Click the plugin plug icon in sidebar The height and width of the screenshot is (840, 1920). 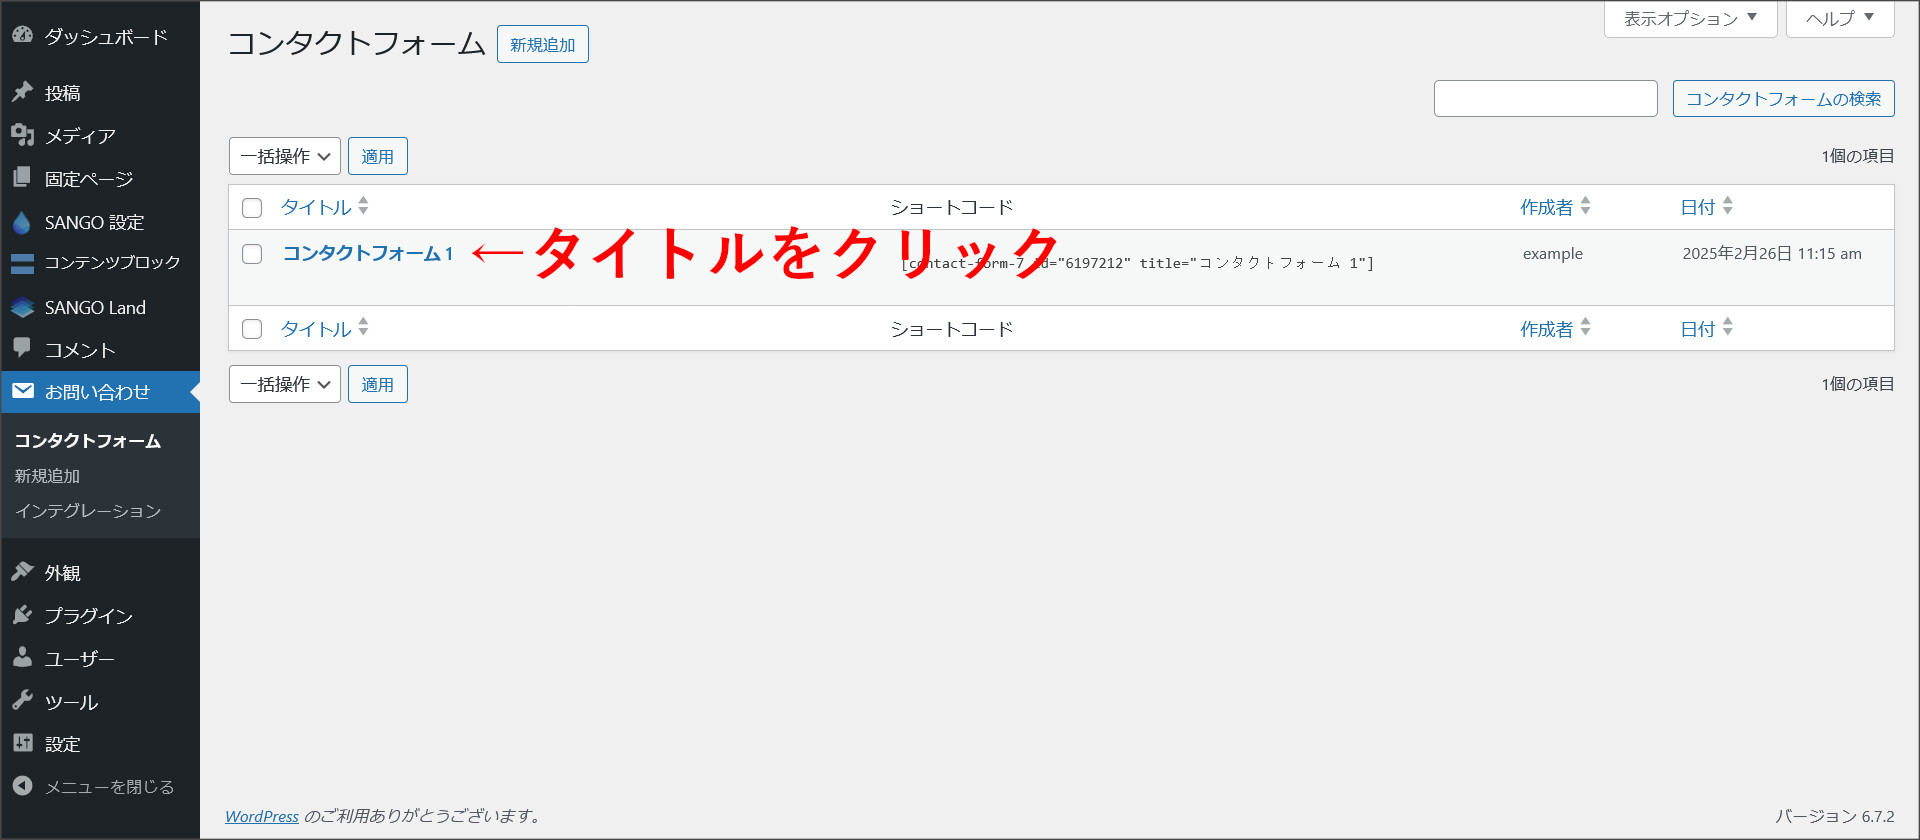[x=22, y=615]
